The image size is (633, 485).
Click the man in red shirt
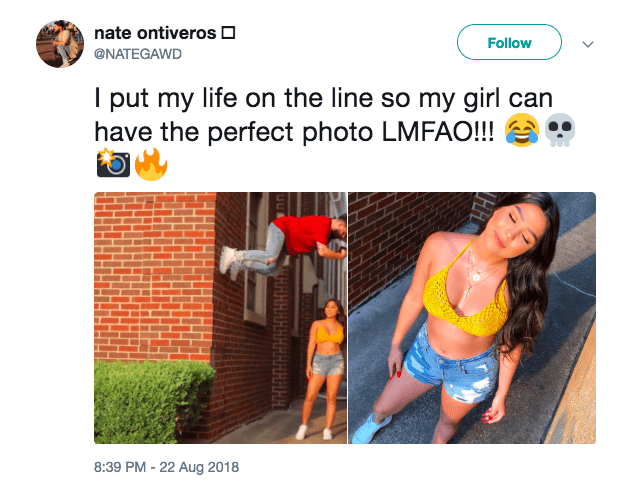click(285, 246)
